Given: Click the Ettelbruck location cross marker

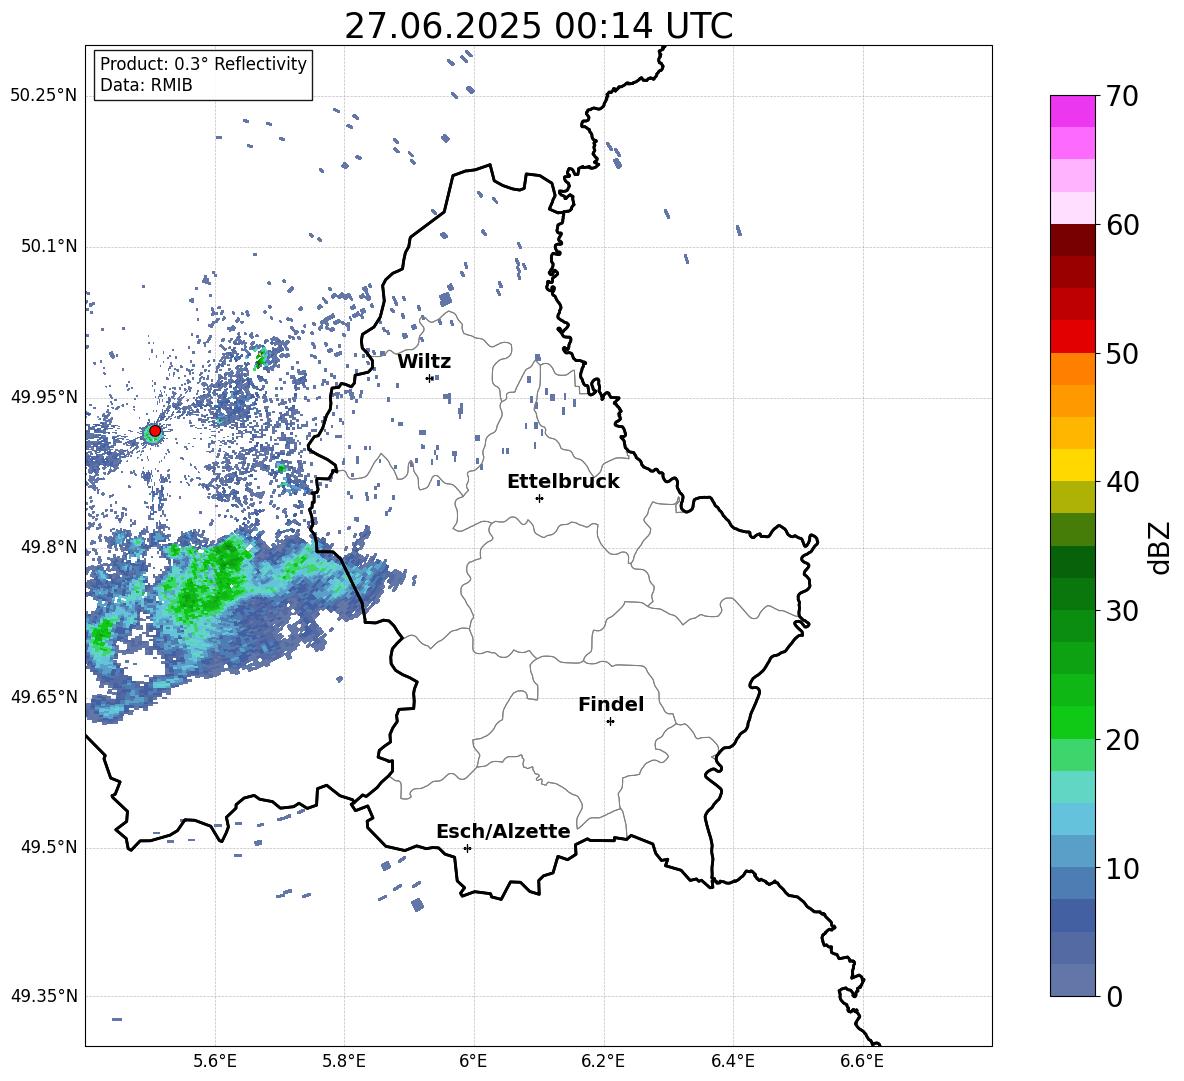Looking at the screenshot, I should [539, 498].
